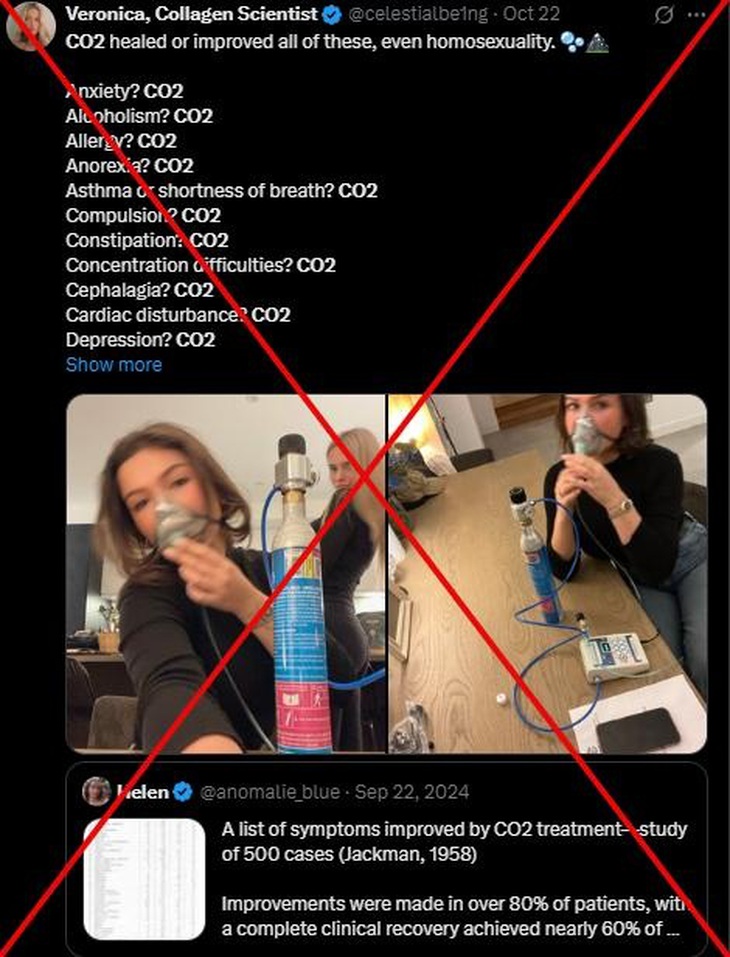Open the Sep 22, 2024 date link
The image size is (730, 957).
(412, 792)
